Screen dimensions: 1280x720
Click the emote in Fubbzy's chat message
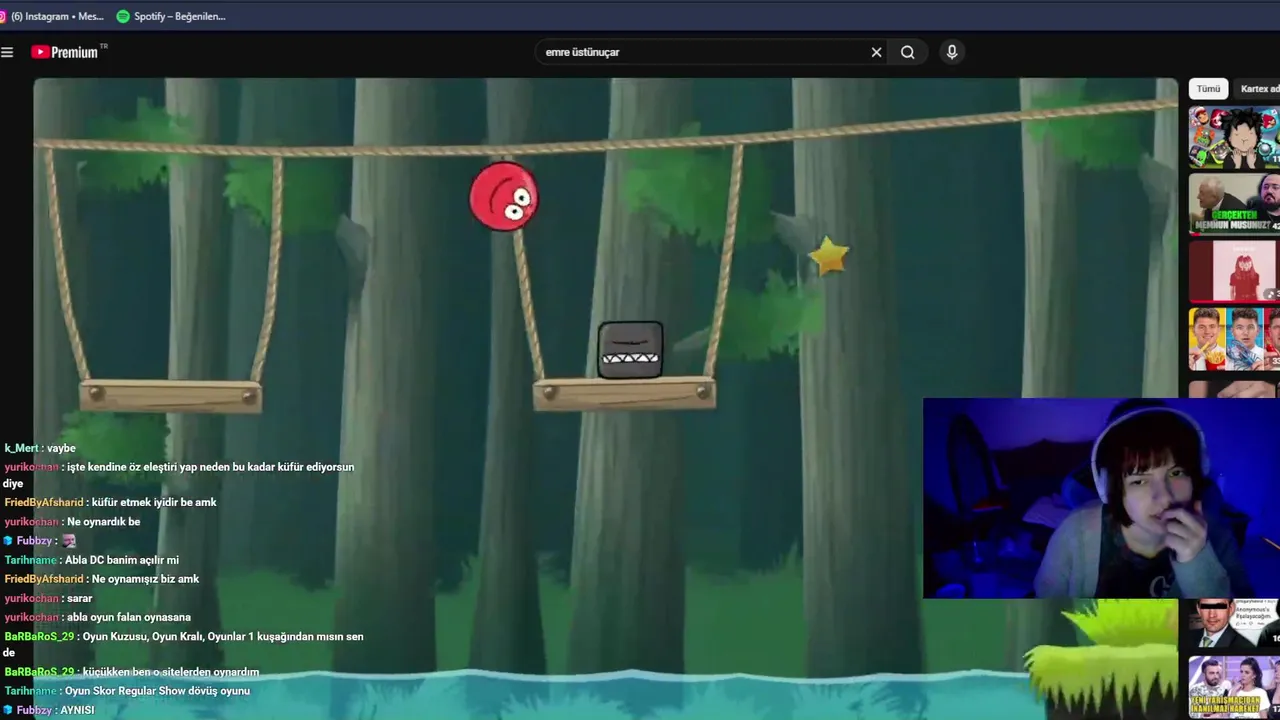pos(69,541)
